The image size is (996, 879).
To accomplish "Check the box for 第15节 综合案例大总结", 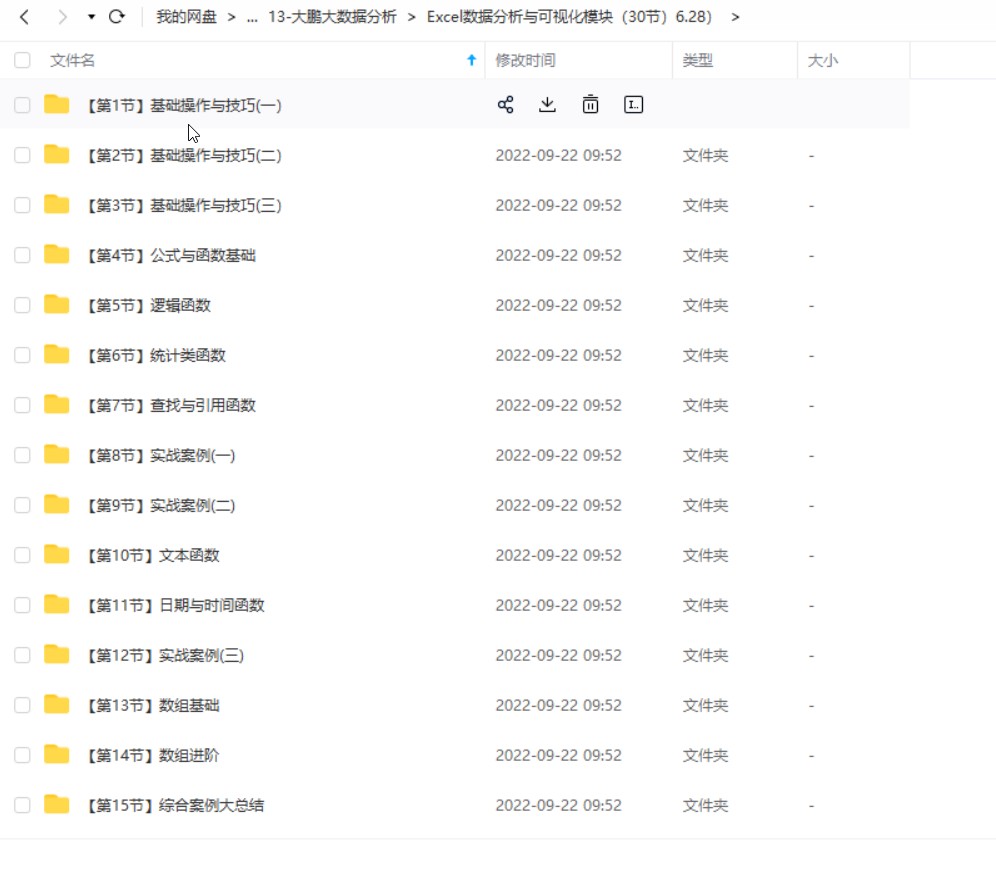I will 22,805.
